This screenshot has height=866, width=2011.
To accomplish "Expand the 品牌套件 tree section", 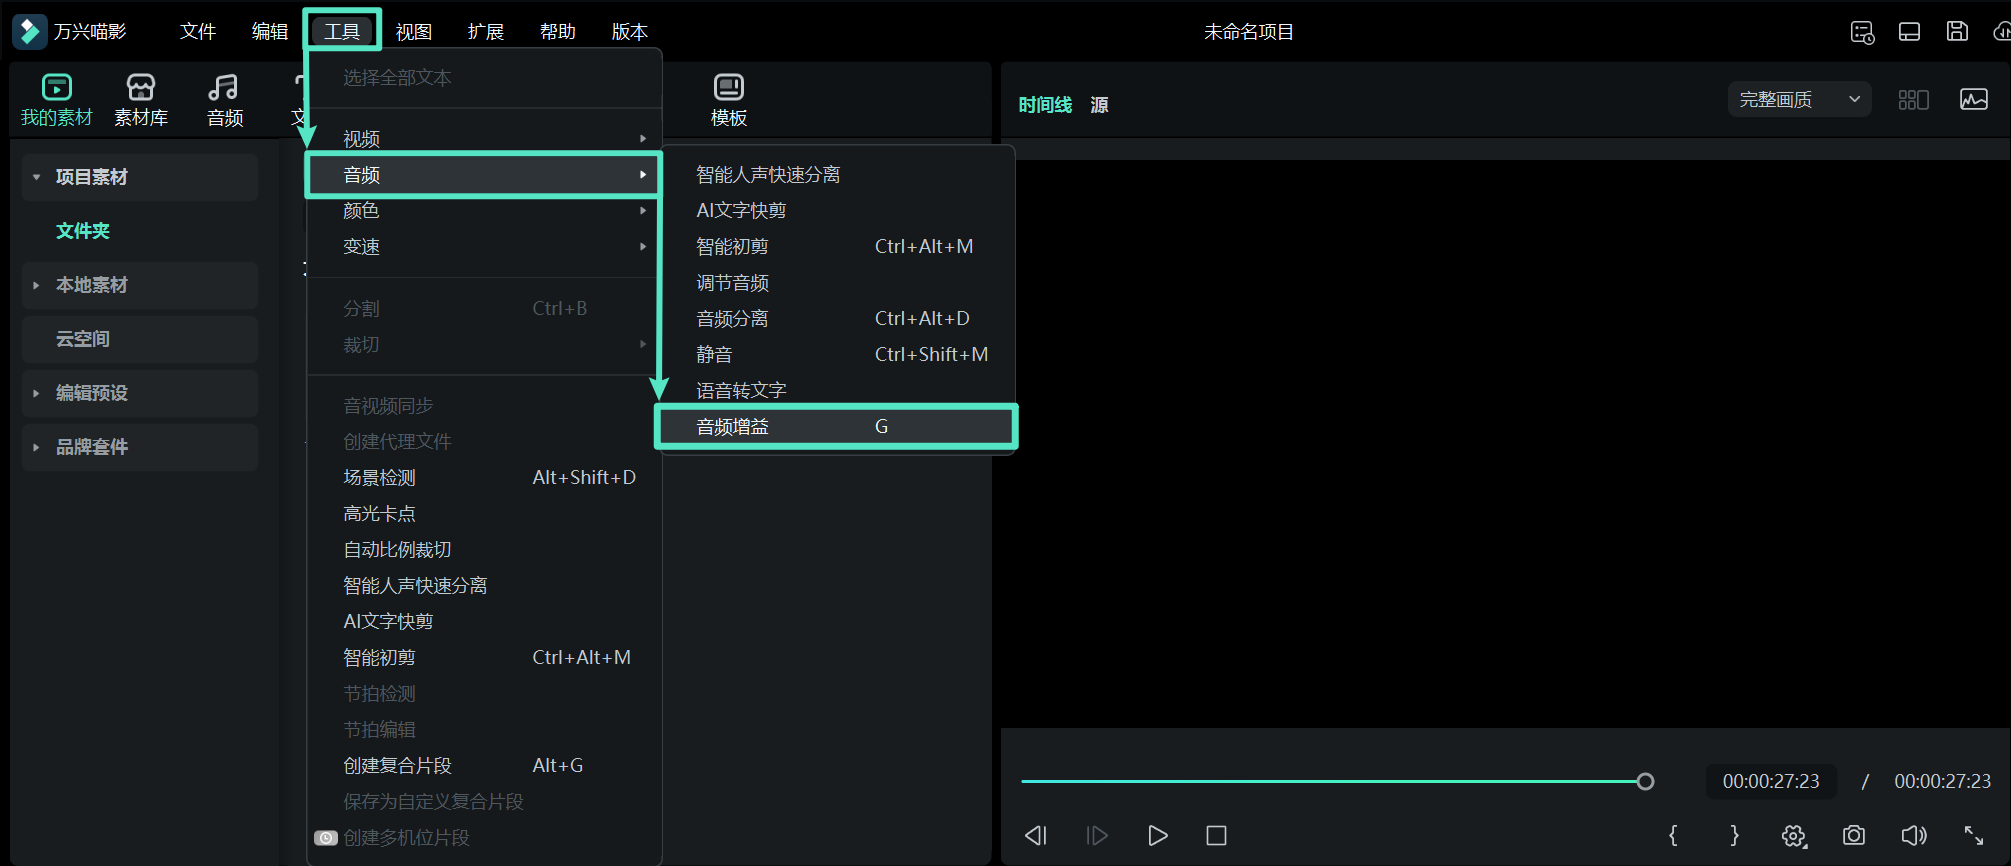I will [37, 447].
